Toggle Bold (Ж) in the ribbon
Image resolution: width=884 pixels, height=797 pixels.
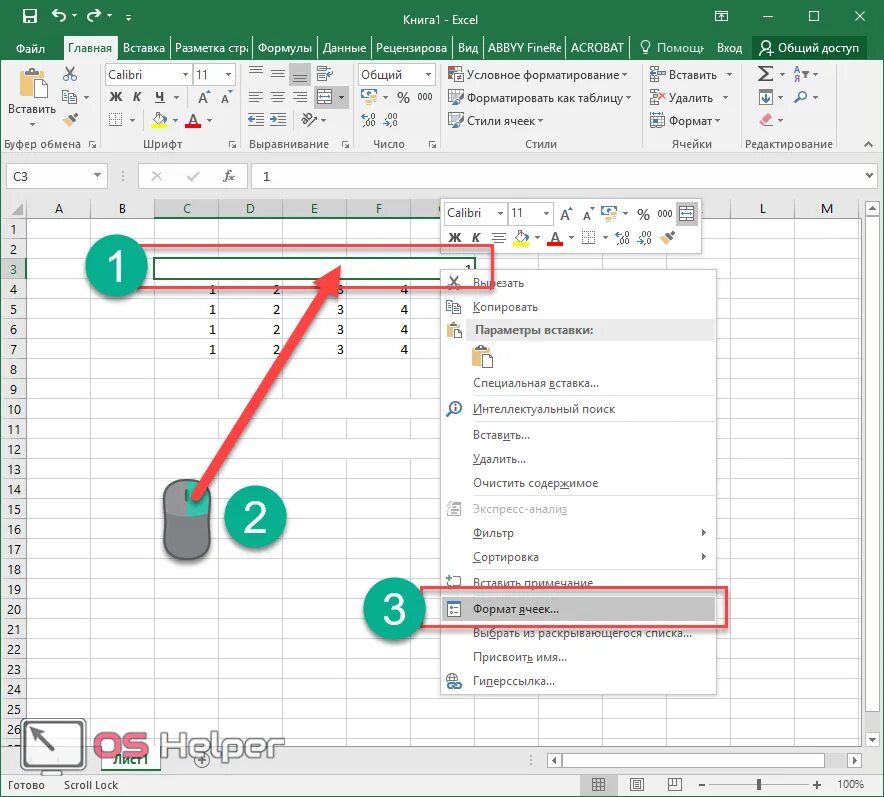(116, 97)
